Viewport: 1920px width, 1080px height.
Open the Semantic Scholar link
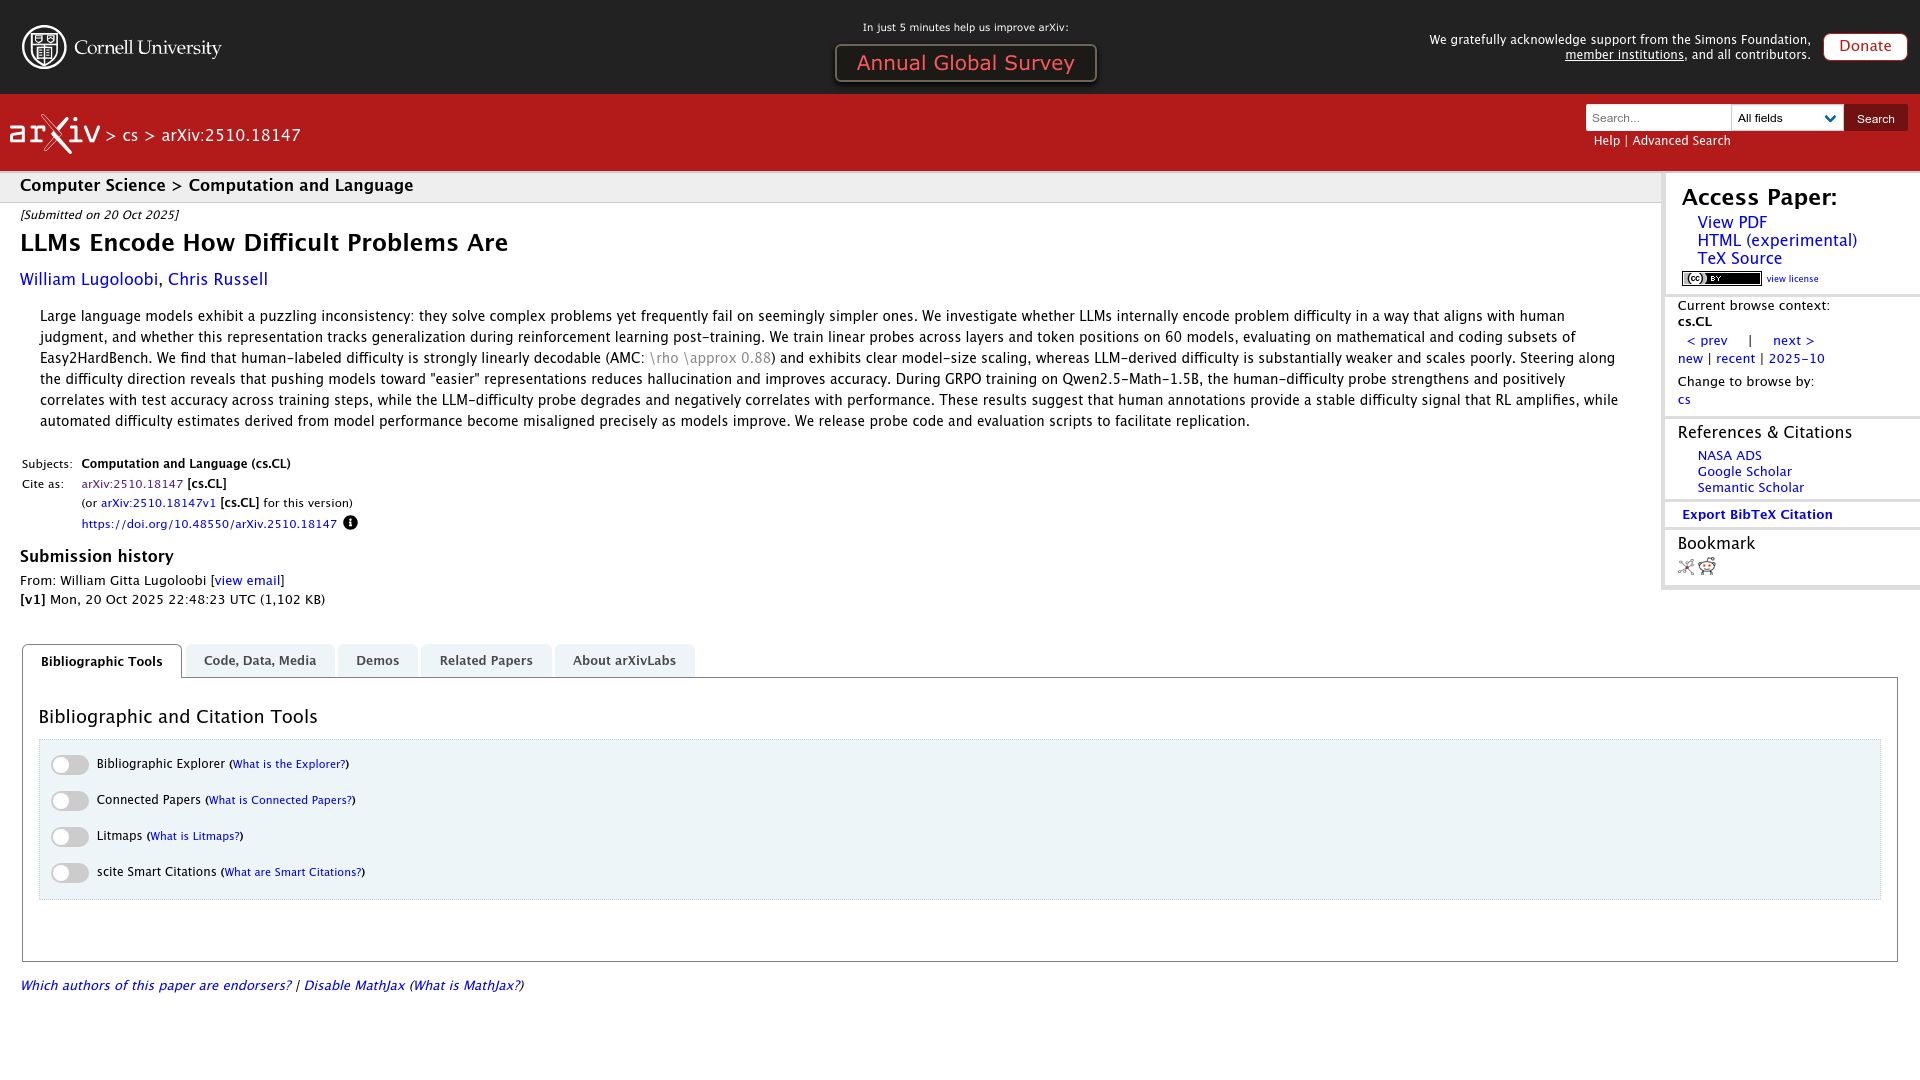pyautogui.click(x=1750, y=488)
